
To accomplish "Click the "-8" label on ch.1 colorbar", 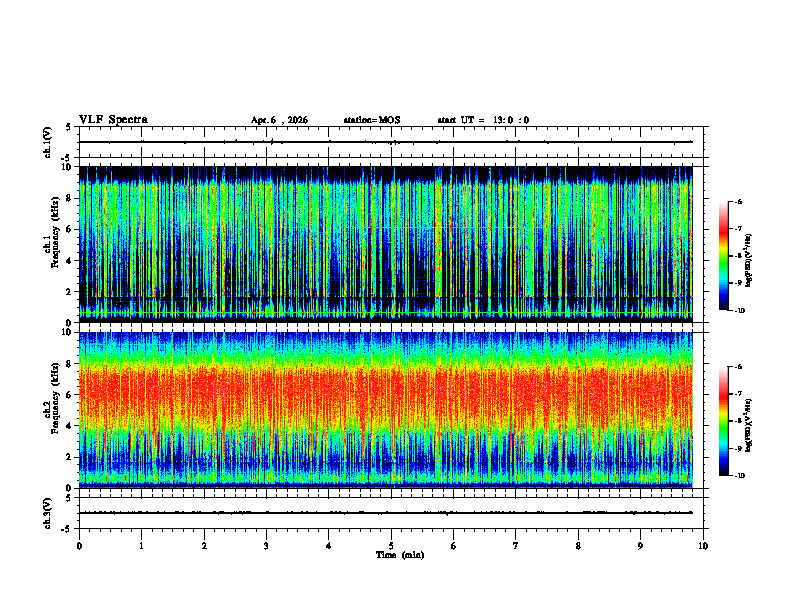I will point(737,256).
